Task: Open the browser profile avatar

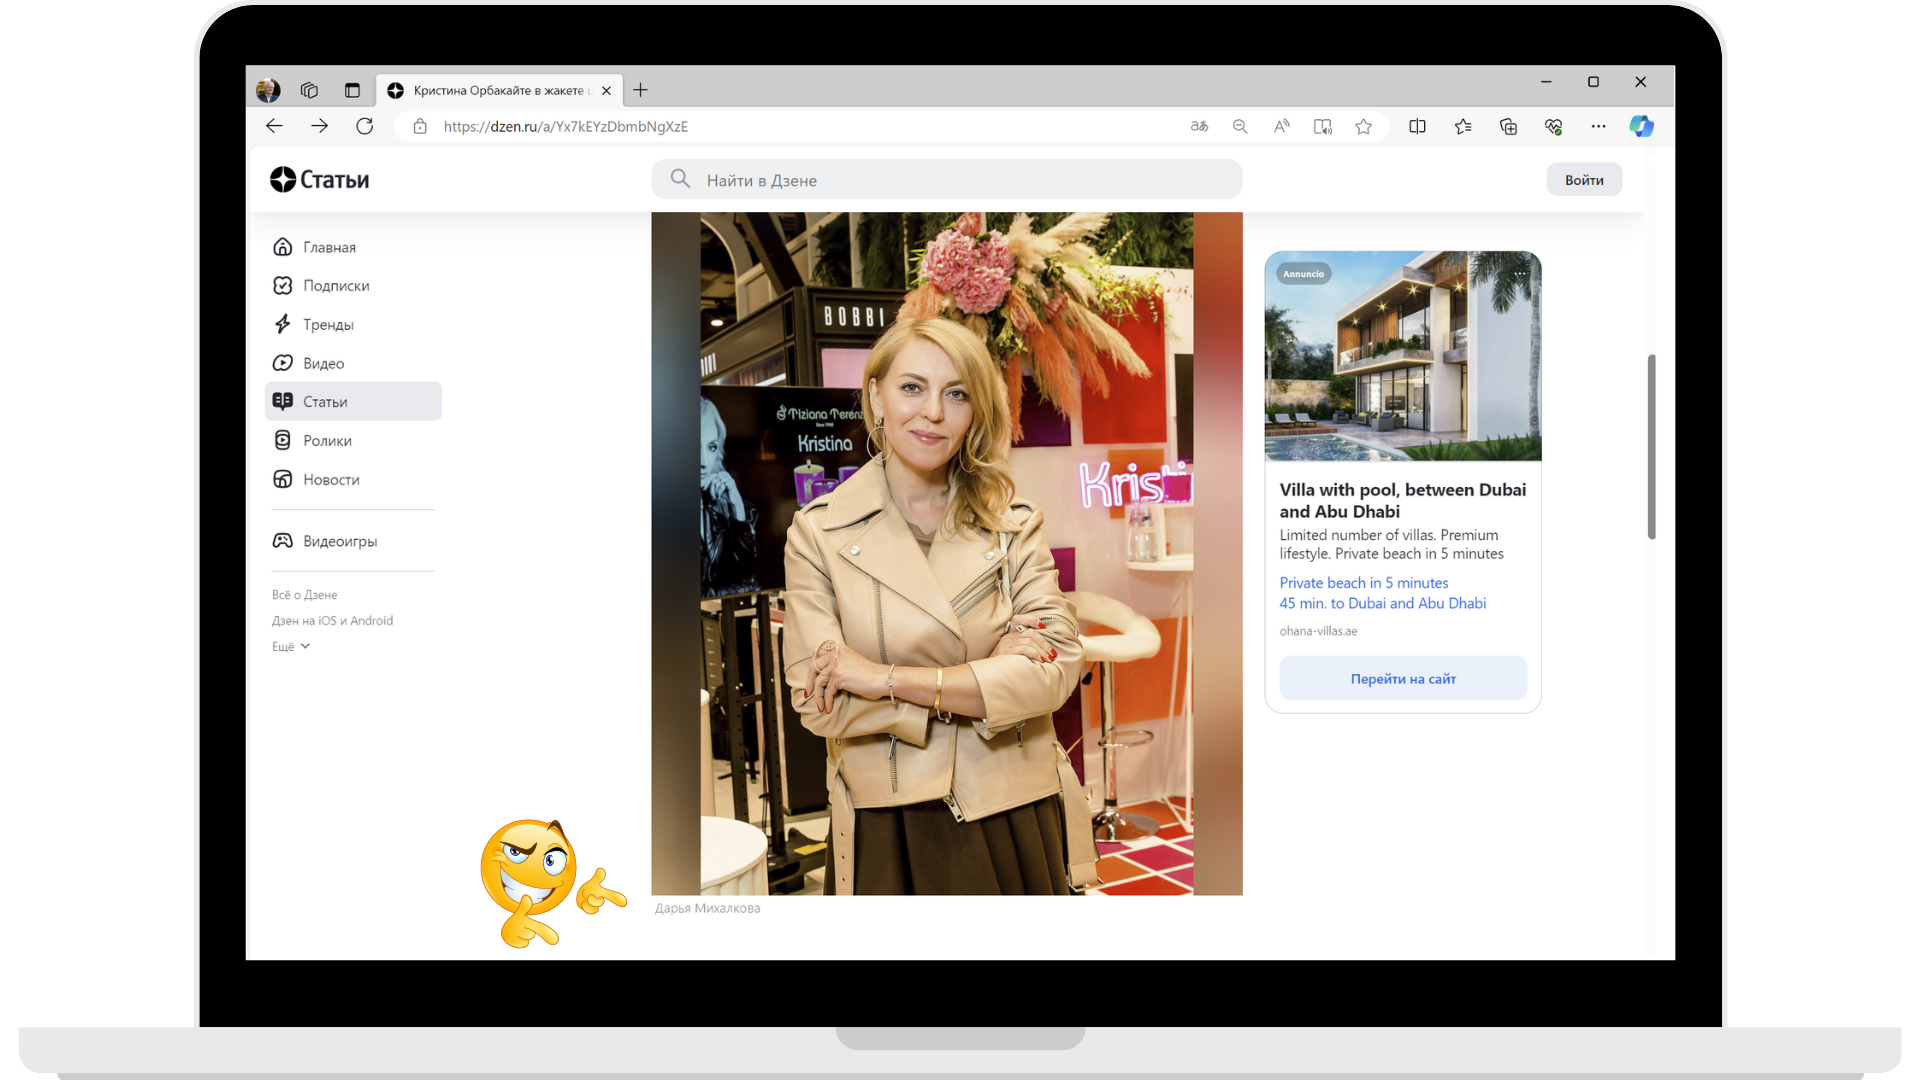Action: 268,90
